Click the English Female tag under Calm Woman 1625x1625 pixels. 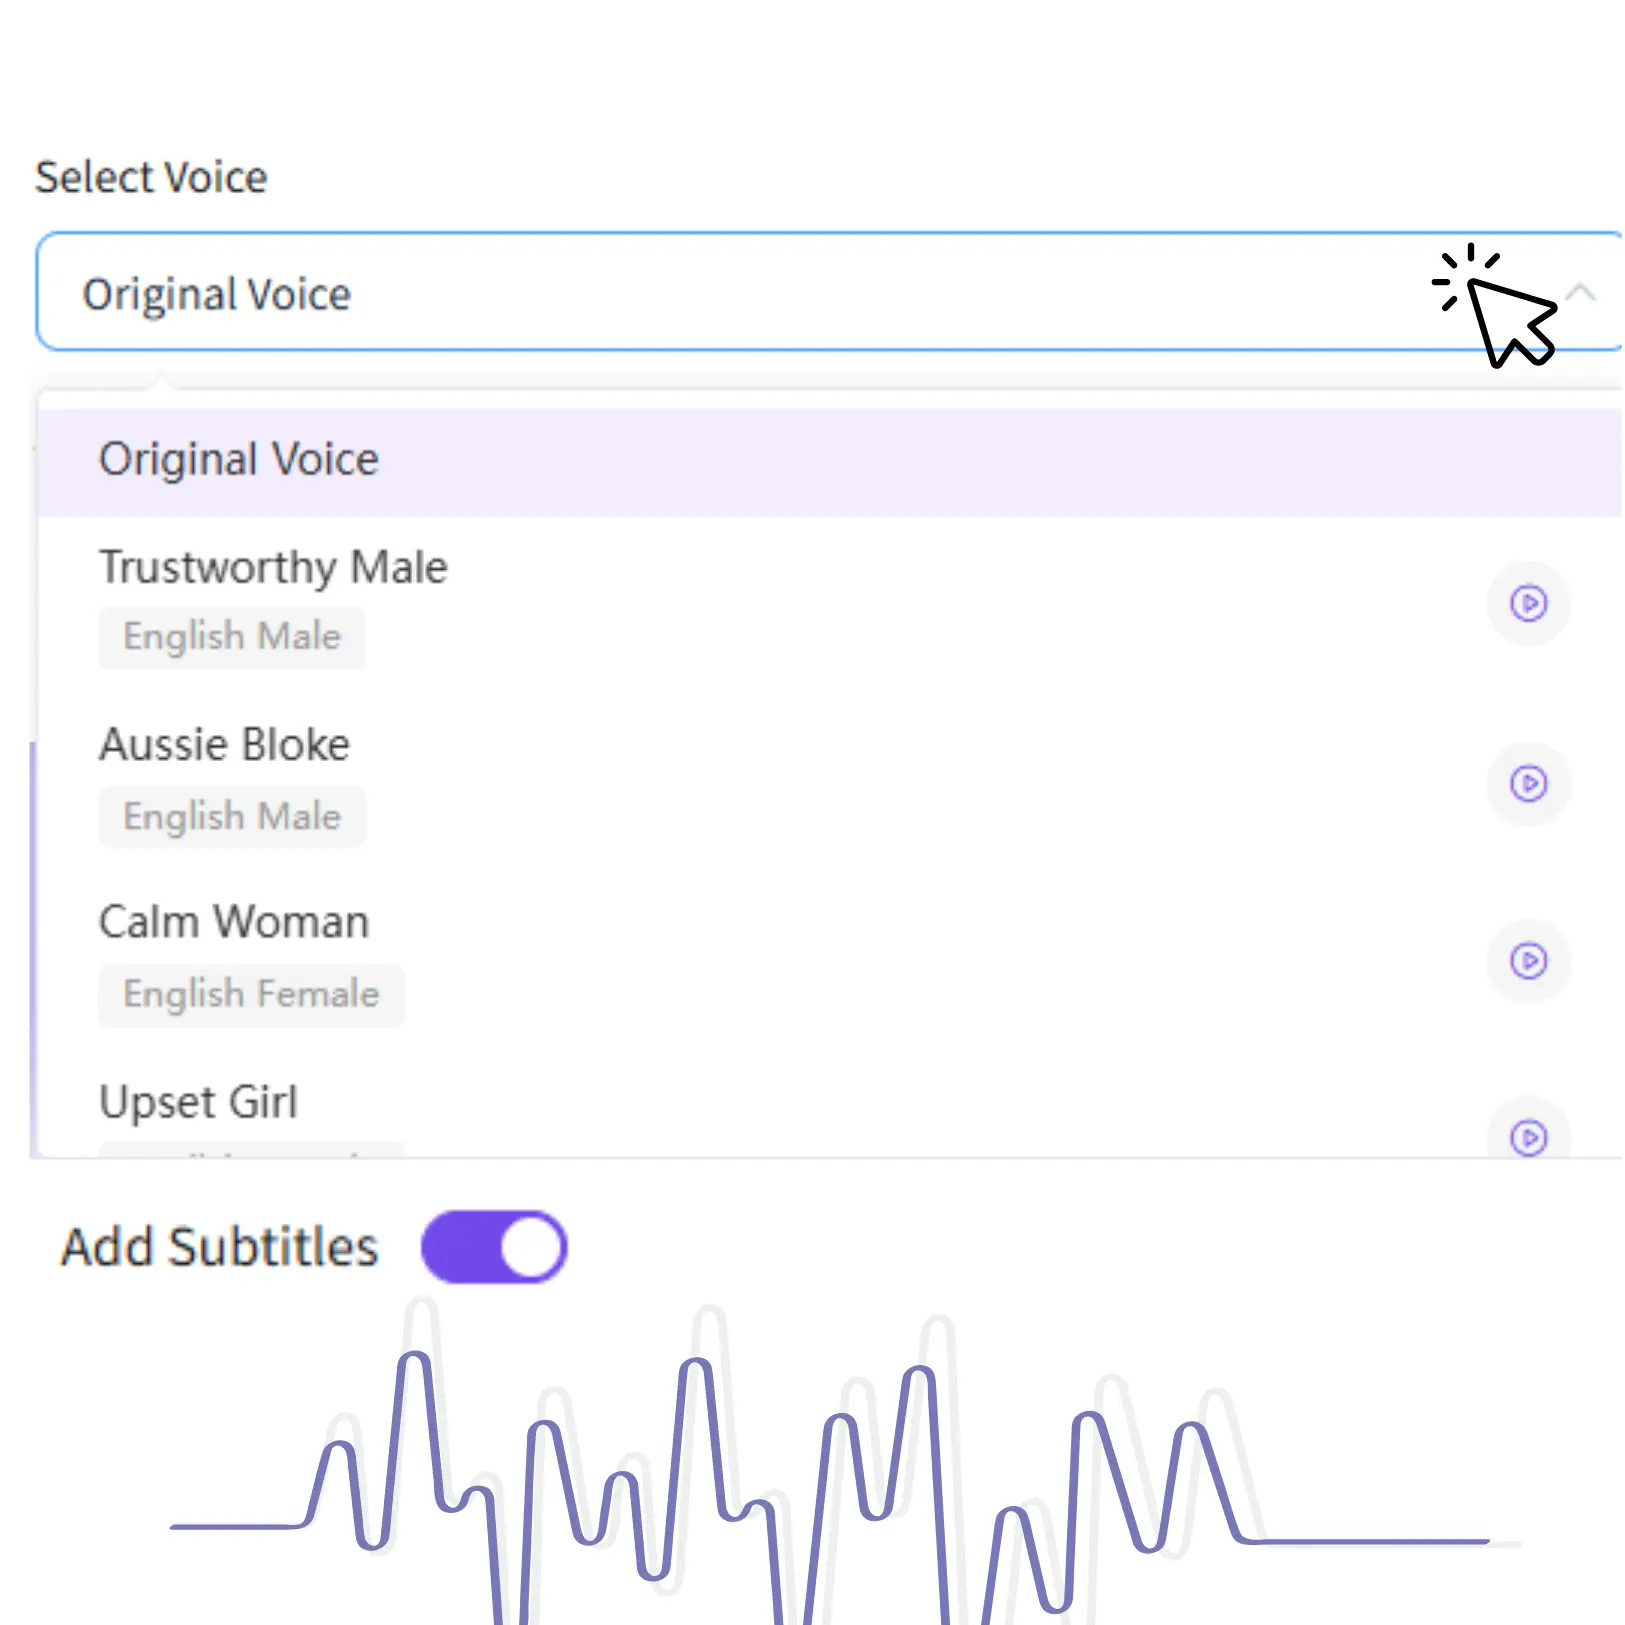click(251, 995)
